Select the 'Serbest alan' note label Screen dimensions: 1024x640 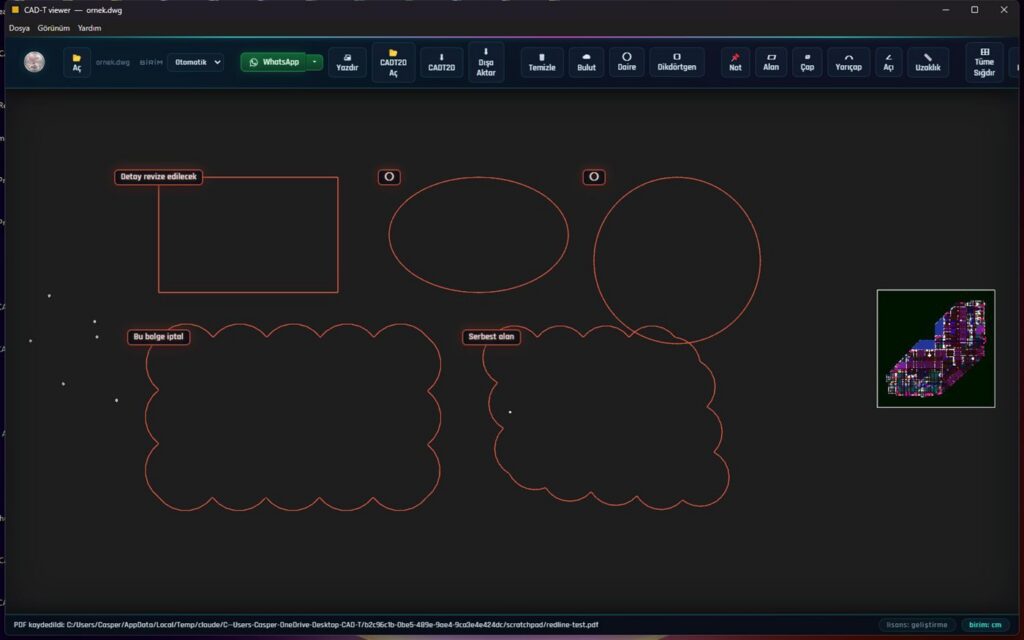491,337
